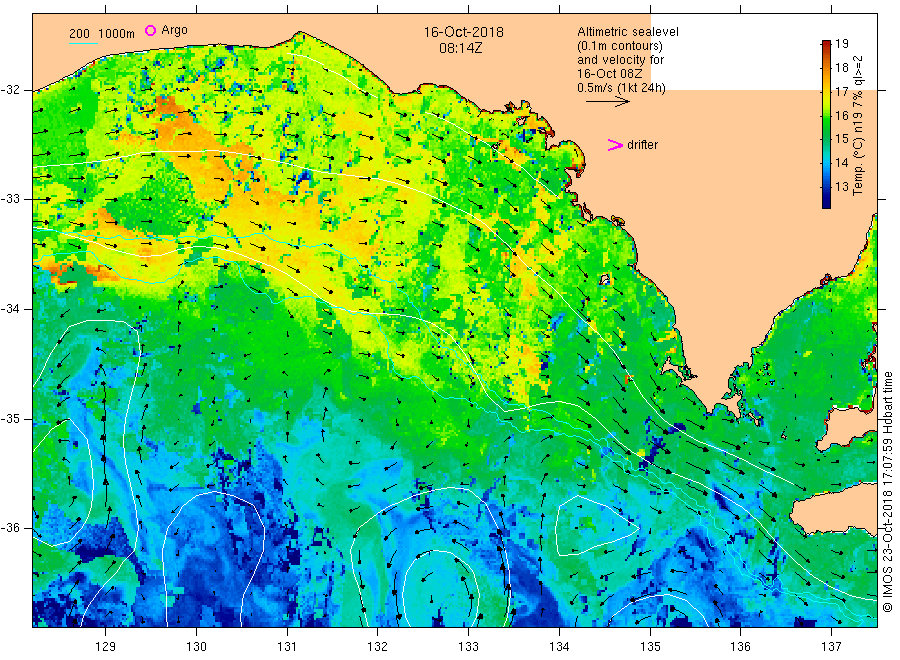Click the latitude axis label -32
Viewport: 900px width, 660px height.
click(x=10, y=90)
